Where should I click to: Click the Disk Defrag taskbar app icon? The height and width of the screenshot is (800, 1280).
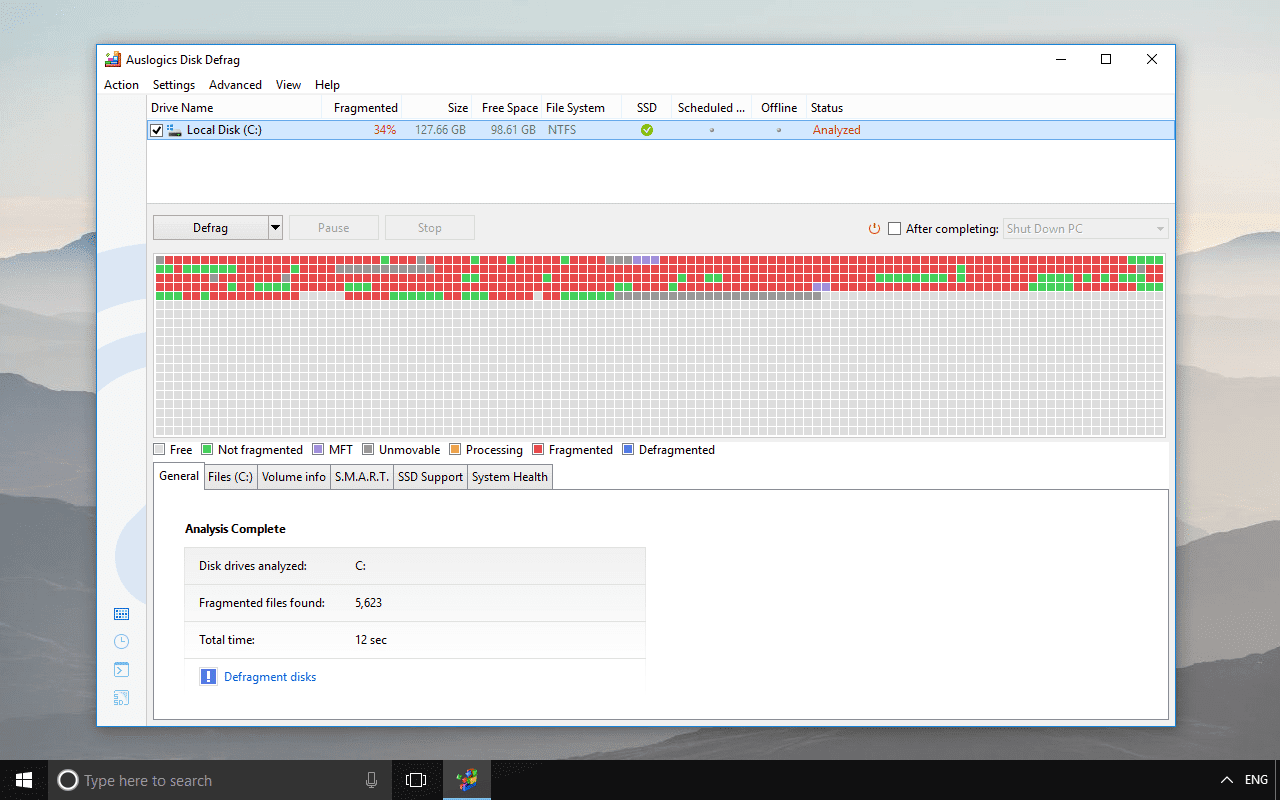click(x=467, y=780)
